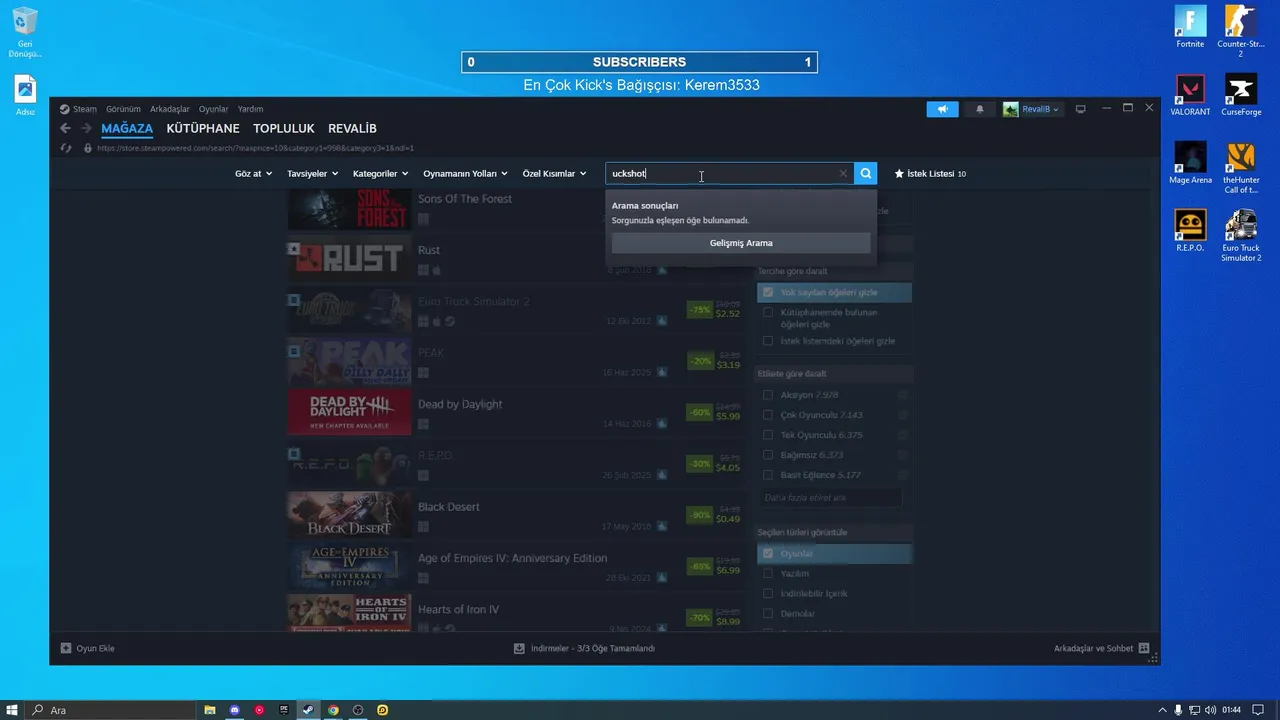Open Chrome from the taskbar

click(333, 710)
